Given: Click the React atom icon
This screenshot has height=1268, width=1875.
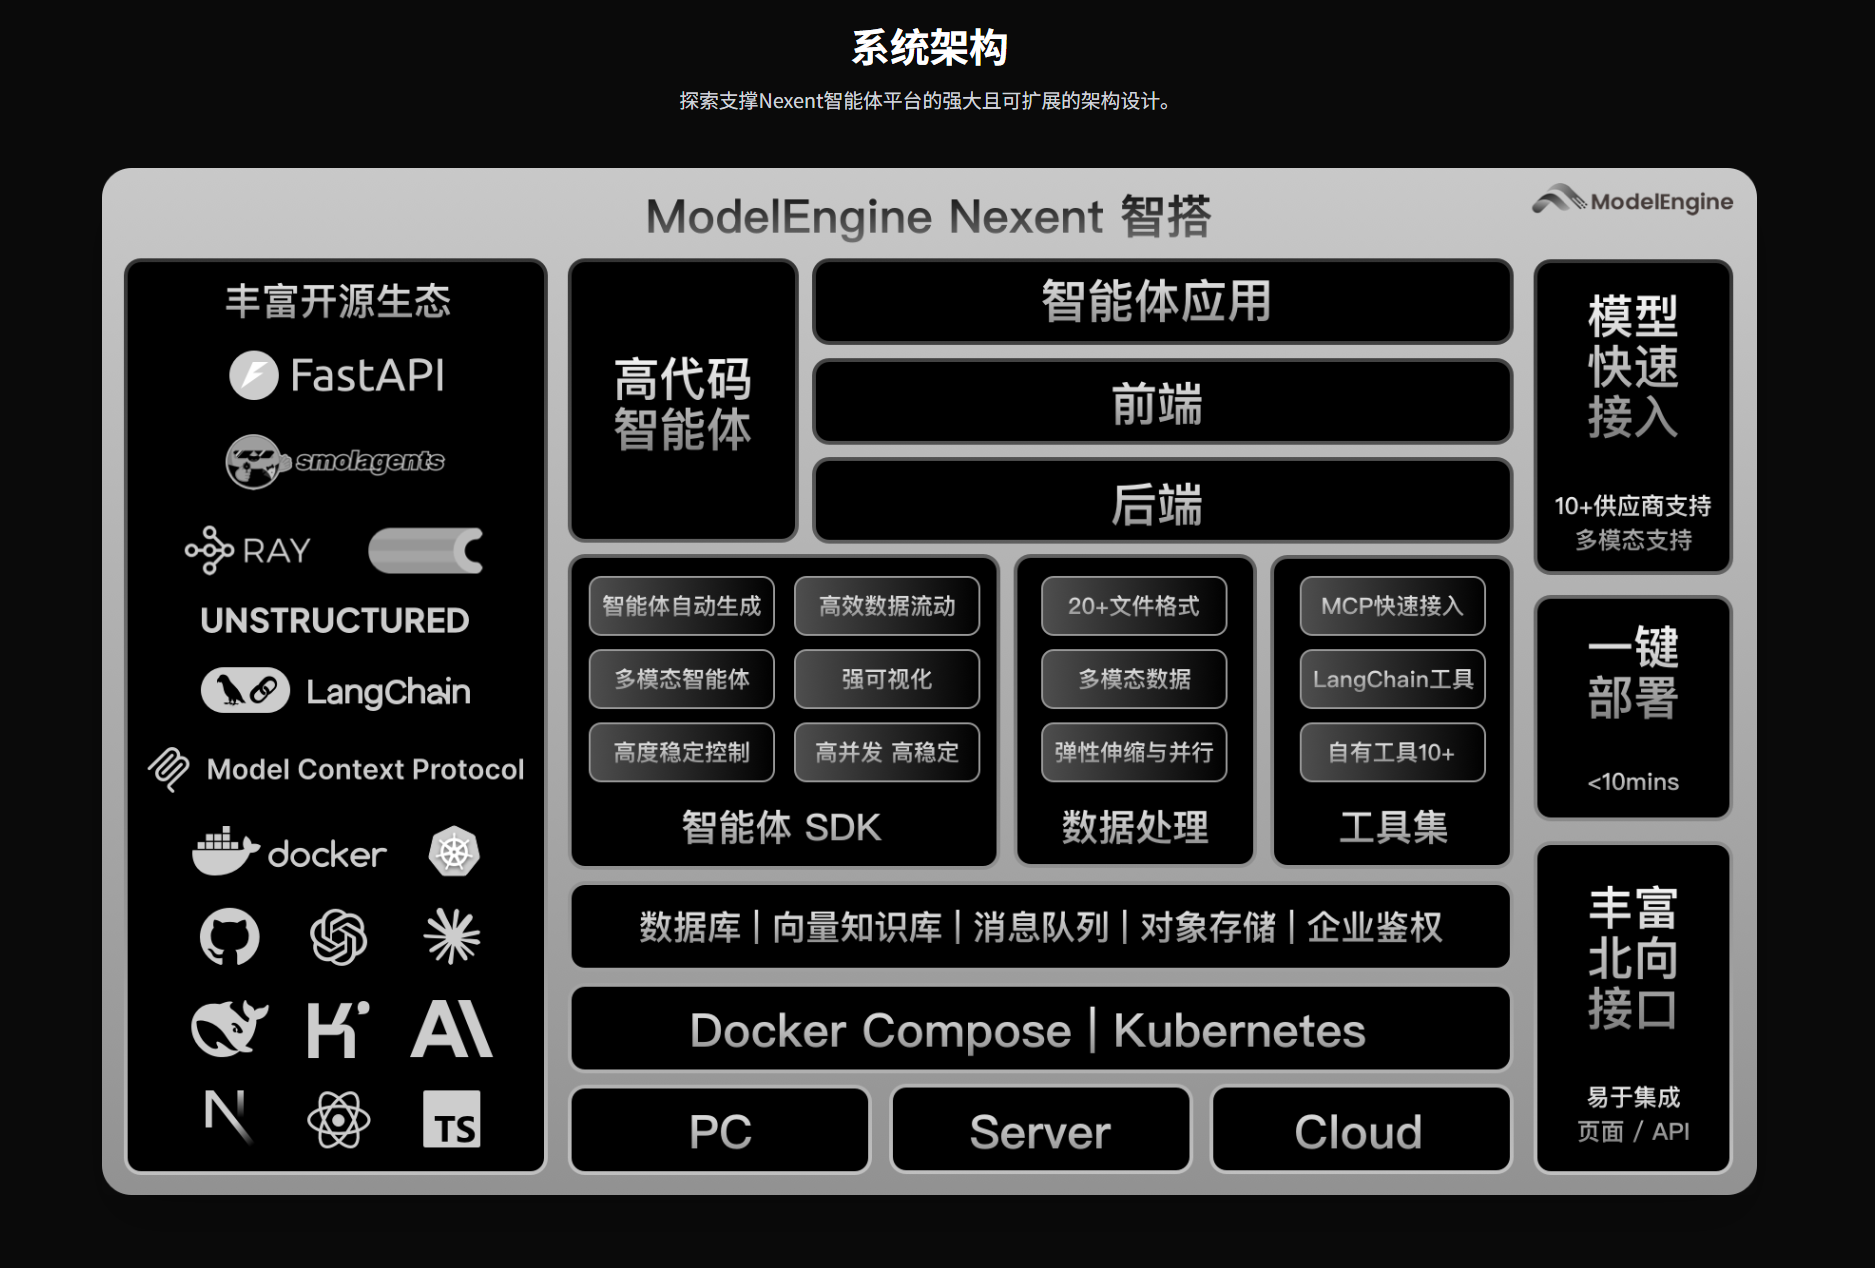Looking at the screenshot, I should click(x=339, y=1119).
